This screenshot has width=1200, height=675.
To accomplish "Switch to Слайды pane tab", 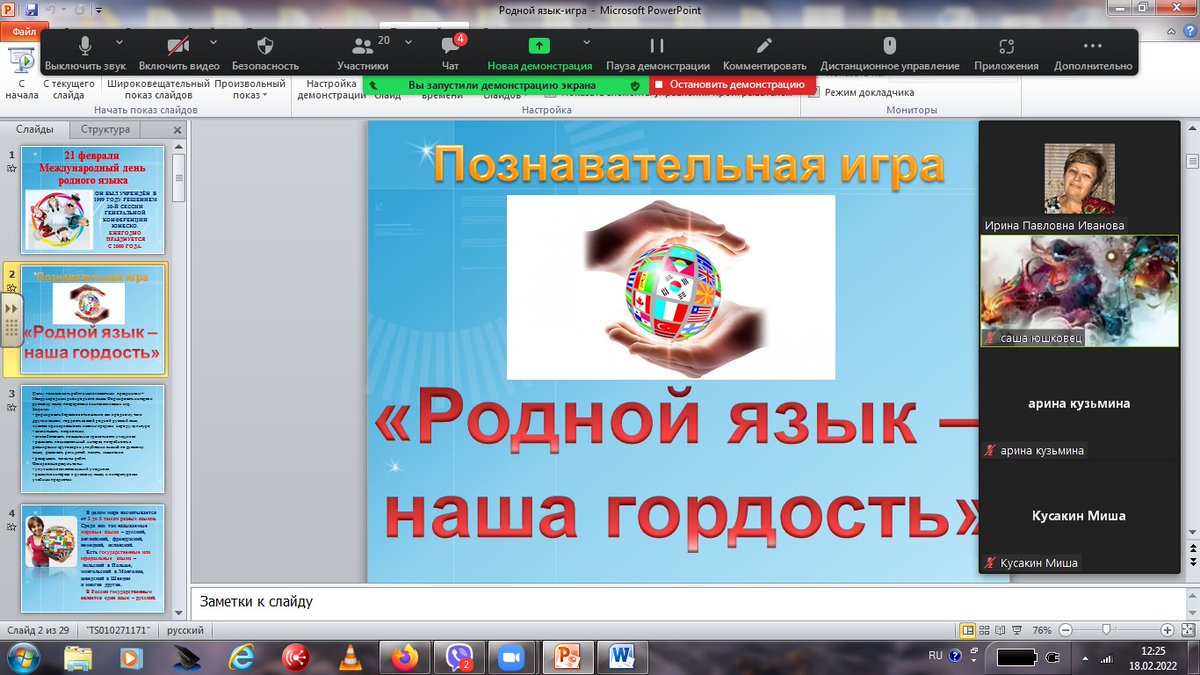I will click(35, 129).
